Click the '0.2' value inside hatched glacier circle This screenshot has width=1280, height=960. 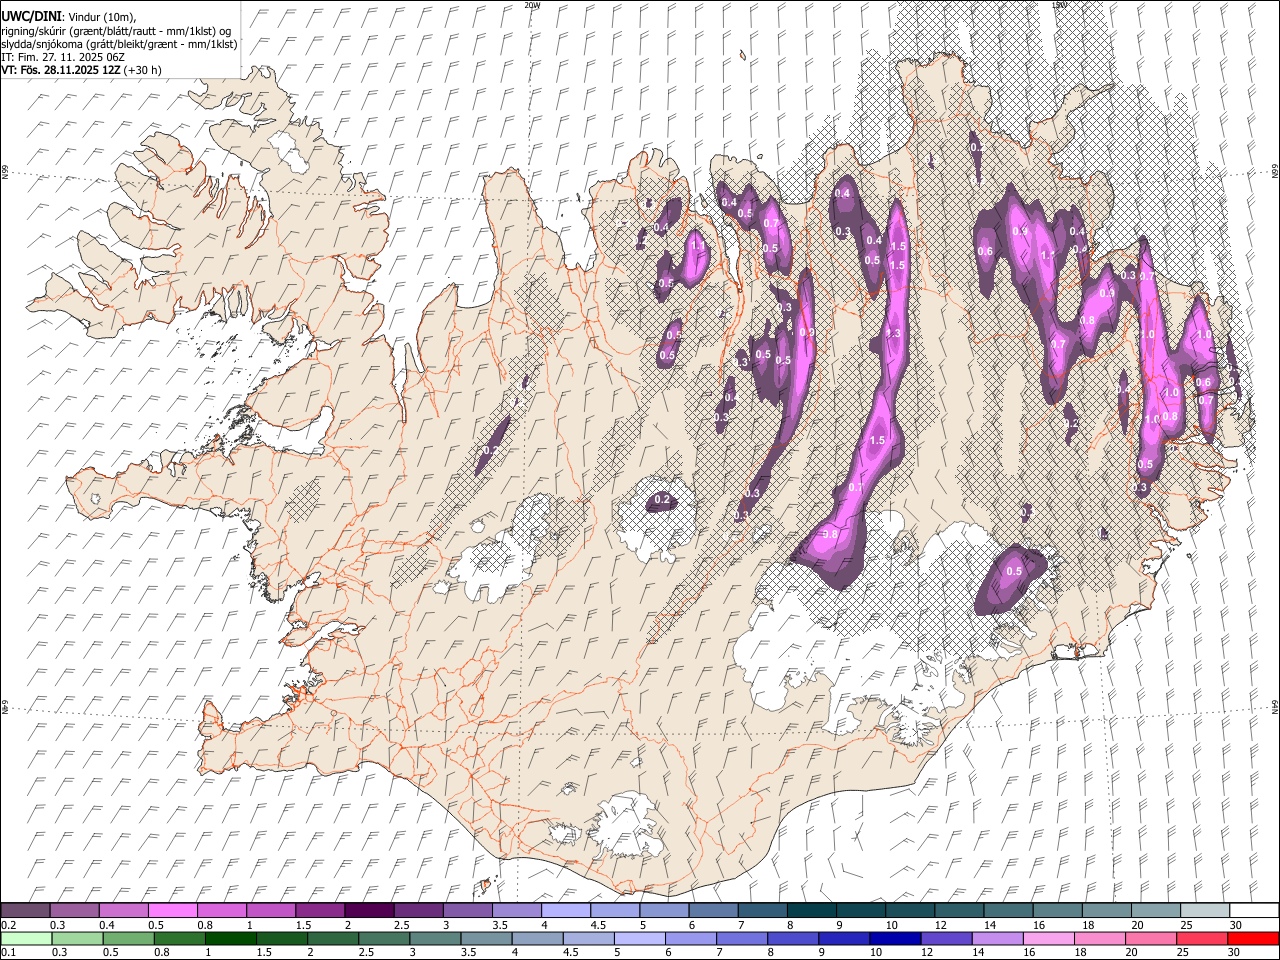click(x=662, y=499)
